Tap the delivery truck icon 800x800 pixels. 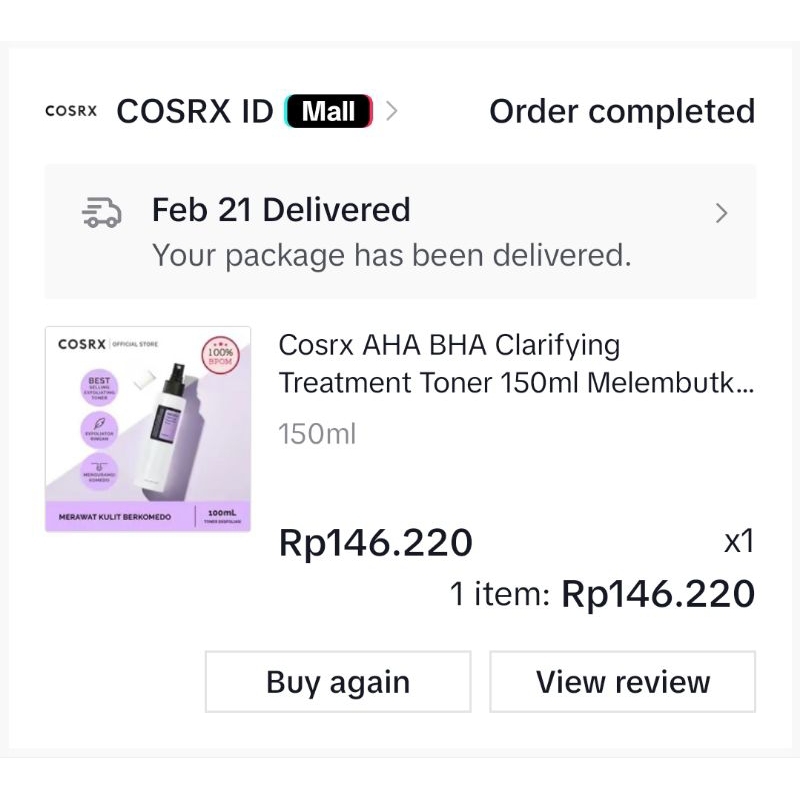pyautogui.click(x=101, y=213)
